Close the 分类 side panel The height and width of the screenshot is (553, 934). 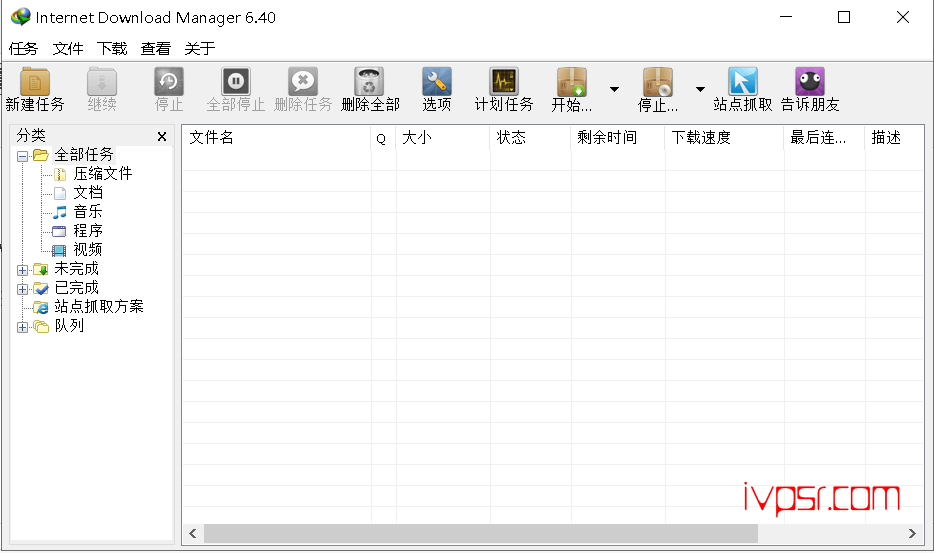(161, 136)
